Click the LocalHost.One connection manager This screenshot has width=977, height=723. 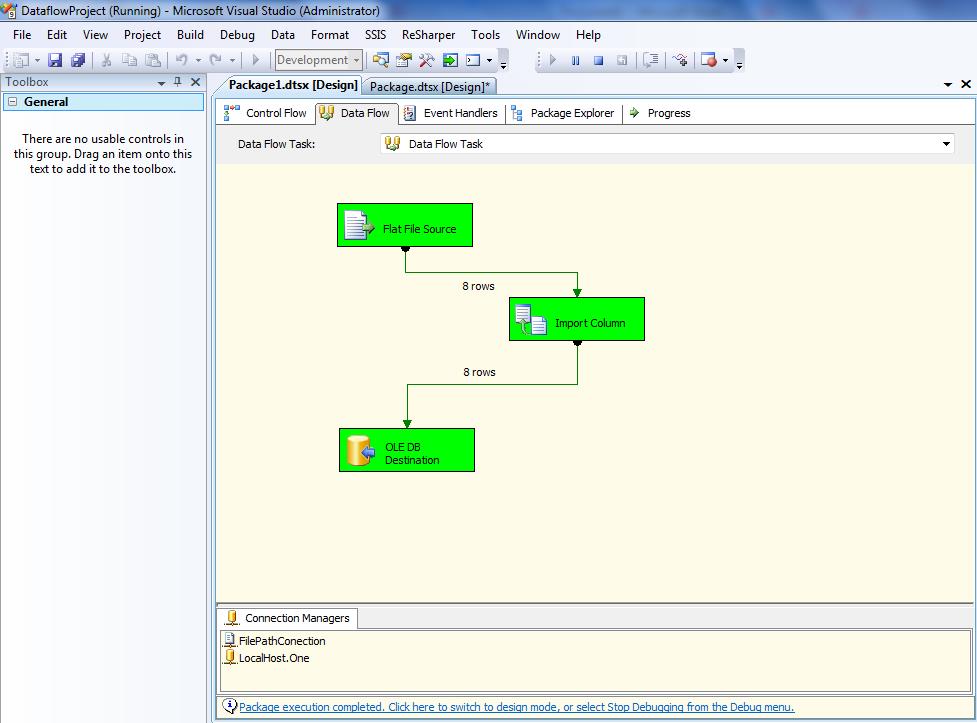pyautogui.click(x=273, y=658)
